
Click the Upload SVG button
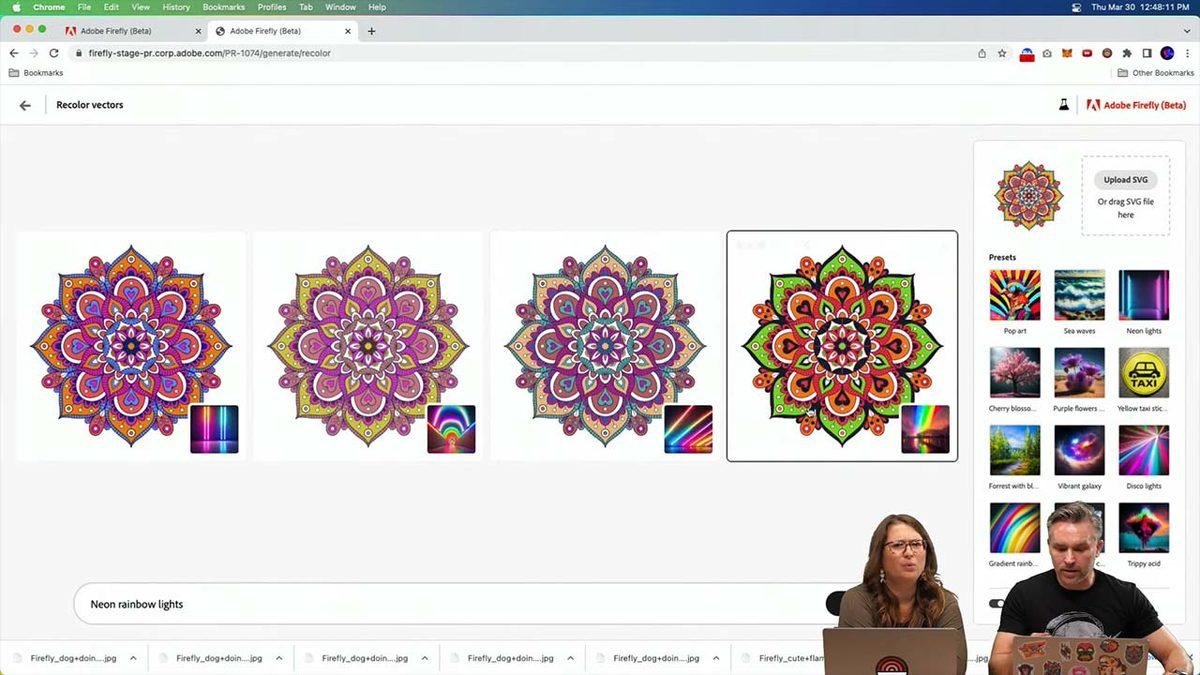1125,180
